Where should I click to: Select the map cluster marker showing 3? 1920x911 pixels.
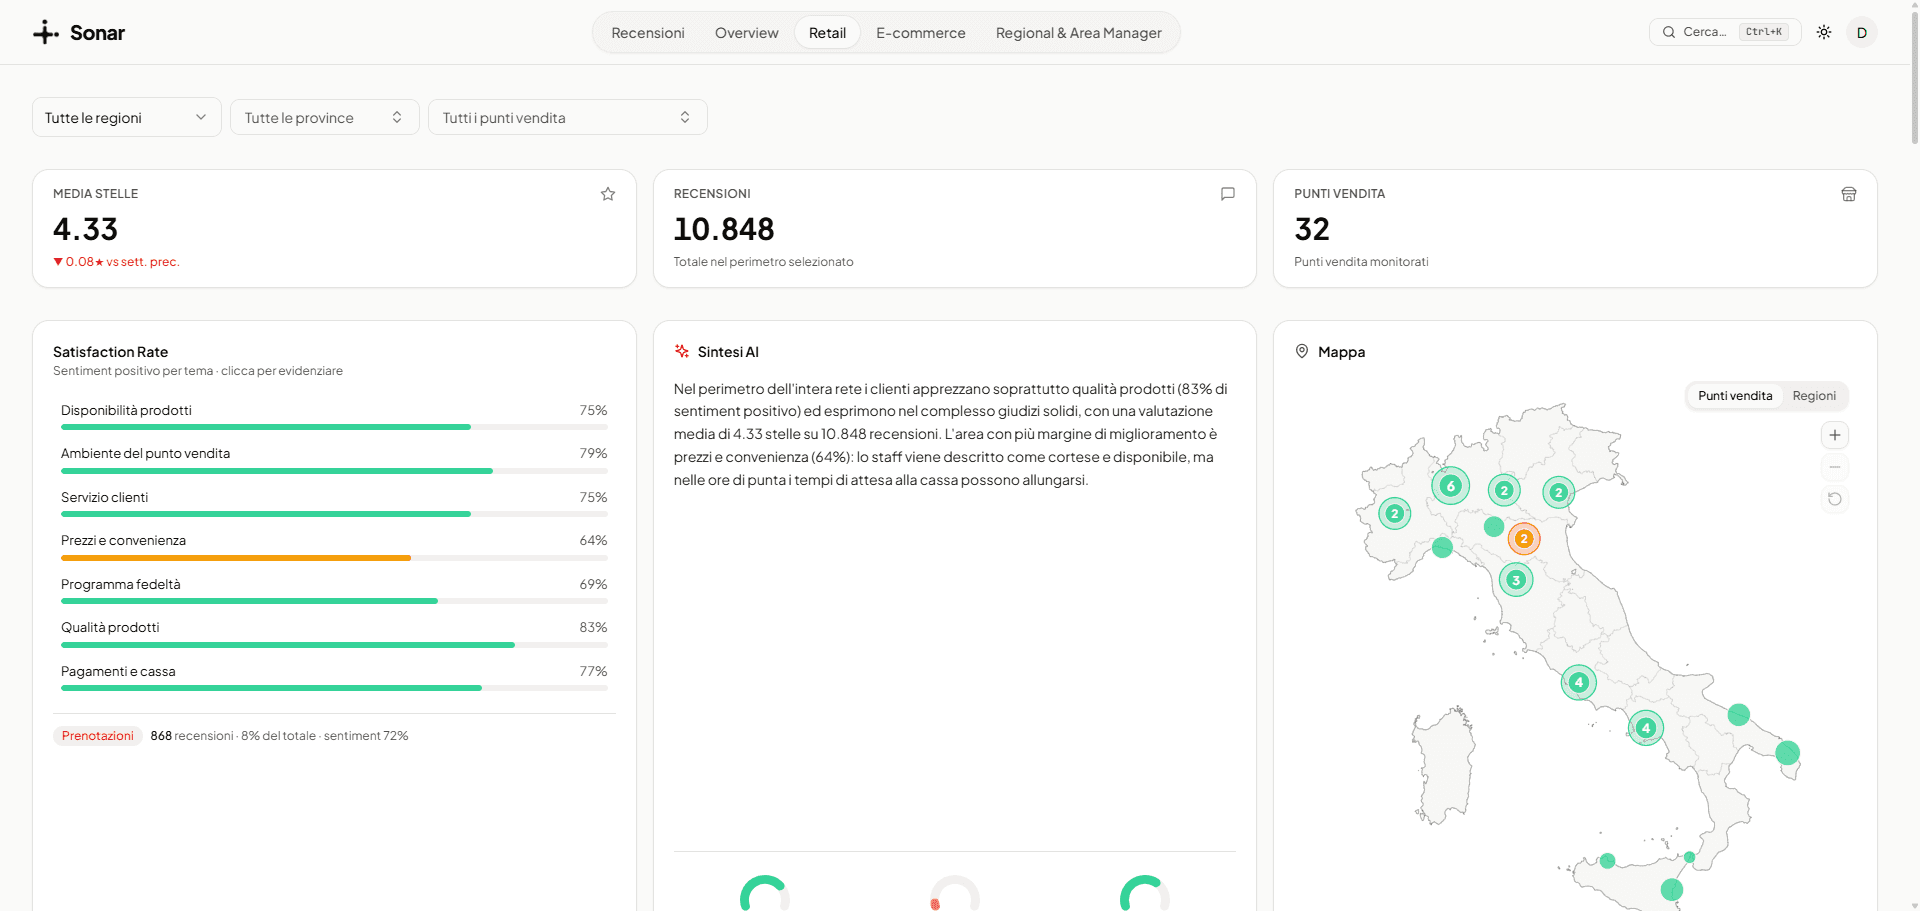(1516, 580)
